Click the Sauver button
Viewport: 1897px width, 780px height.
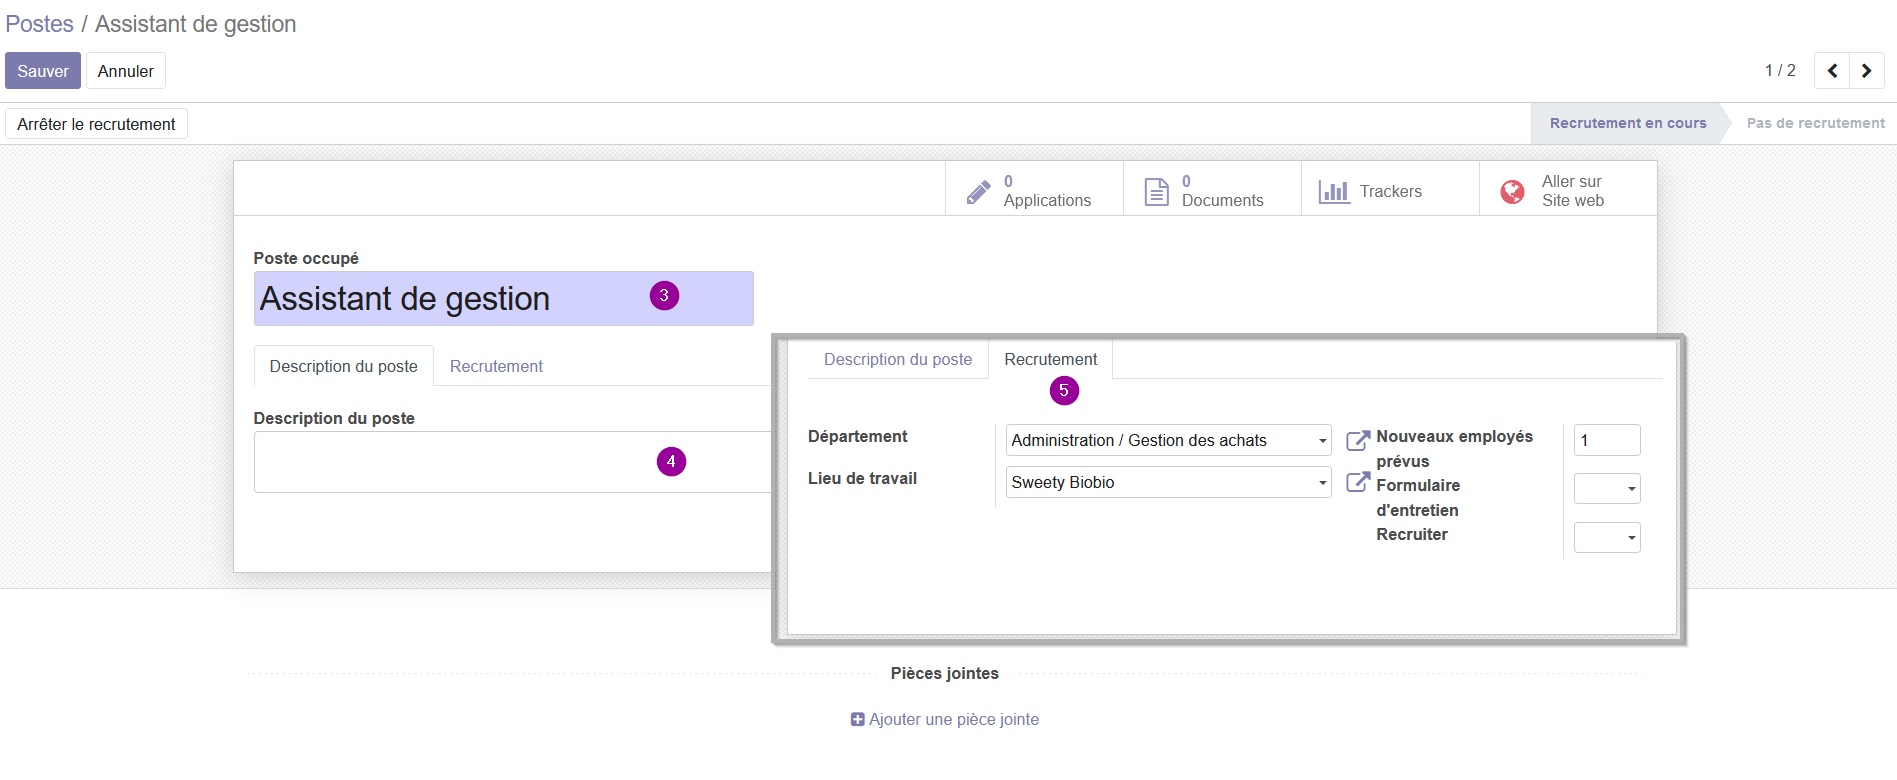pos(43,71)
